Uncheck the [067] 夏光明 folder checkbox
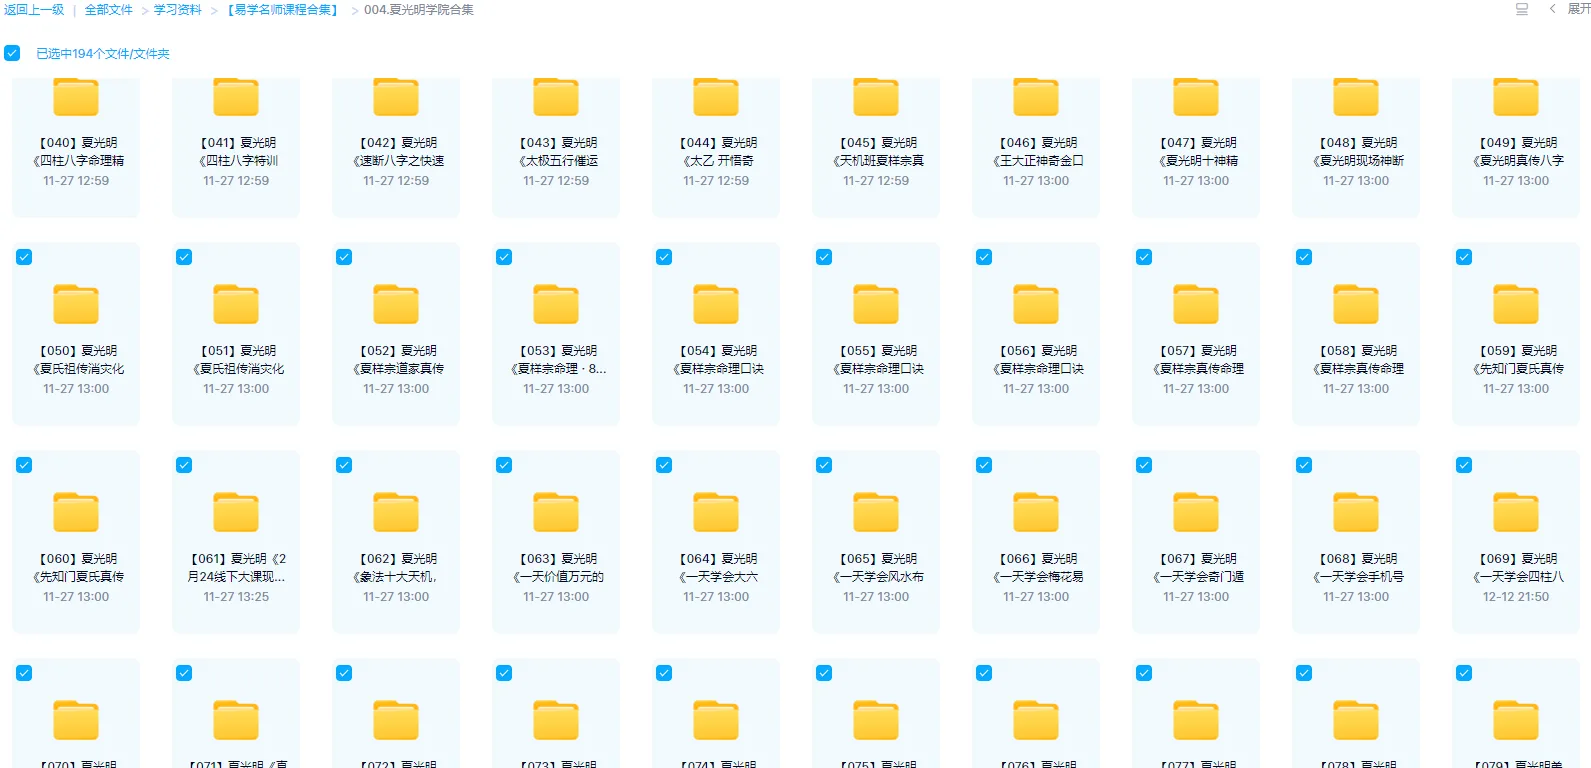 [1144, 465]
